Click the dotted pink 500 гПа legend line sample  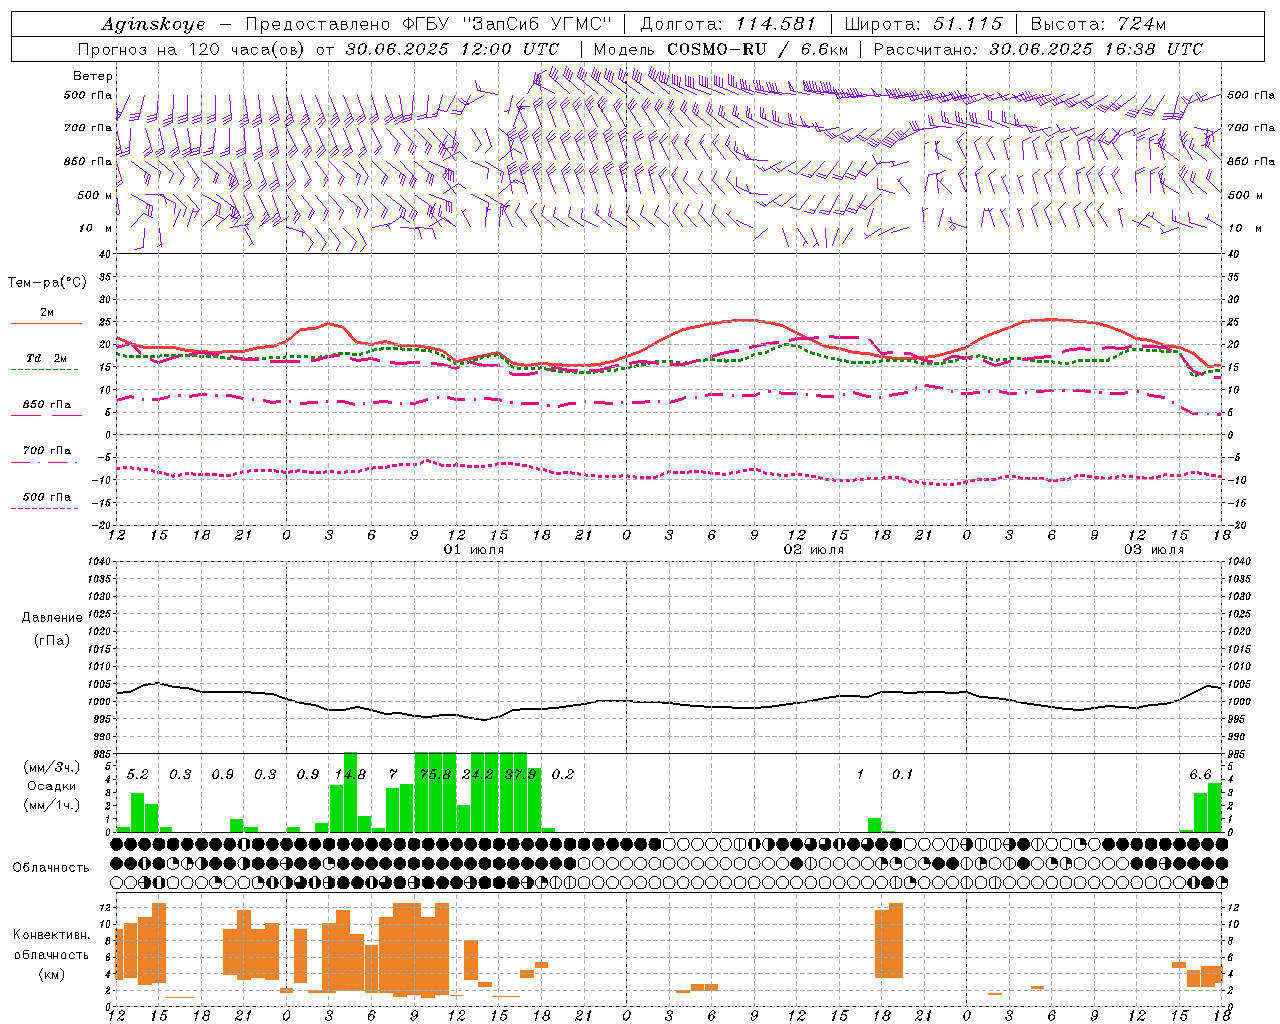click(44, 509)
